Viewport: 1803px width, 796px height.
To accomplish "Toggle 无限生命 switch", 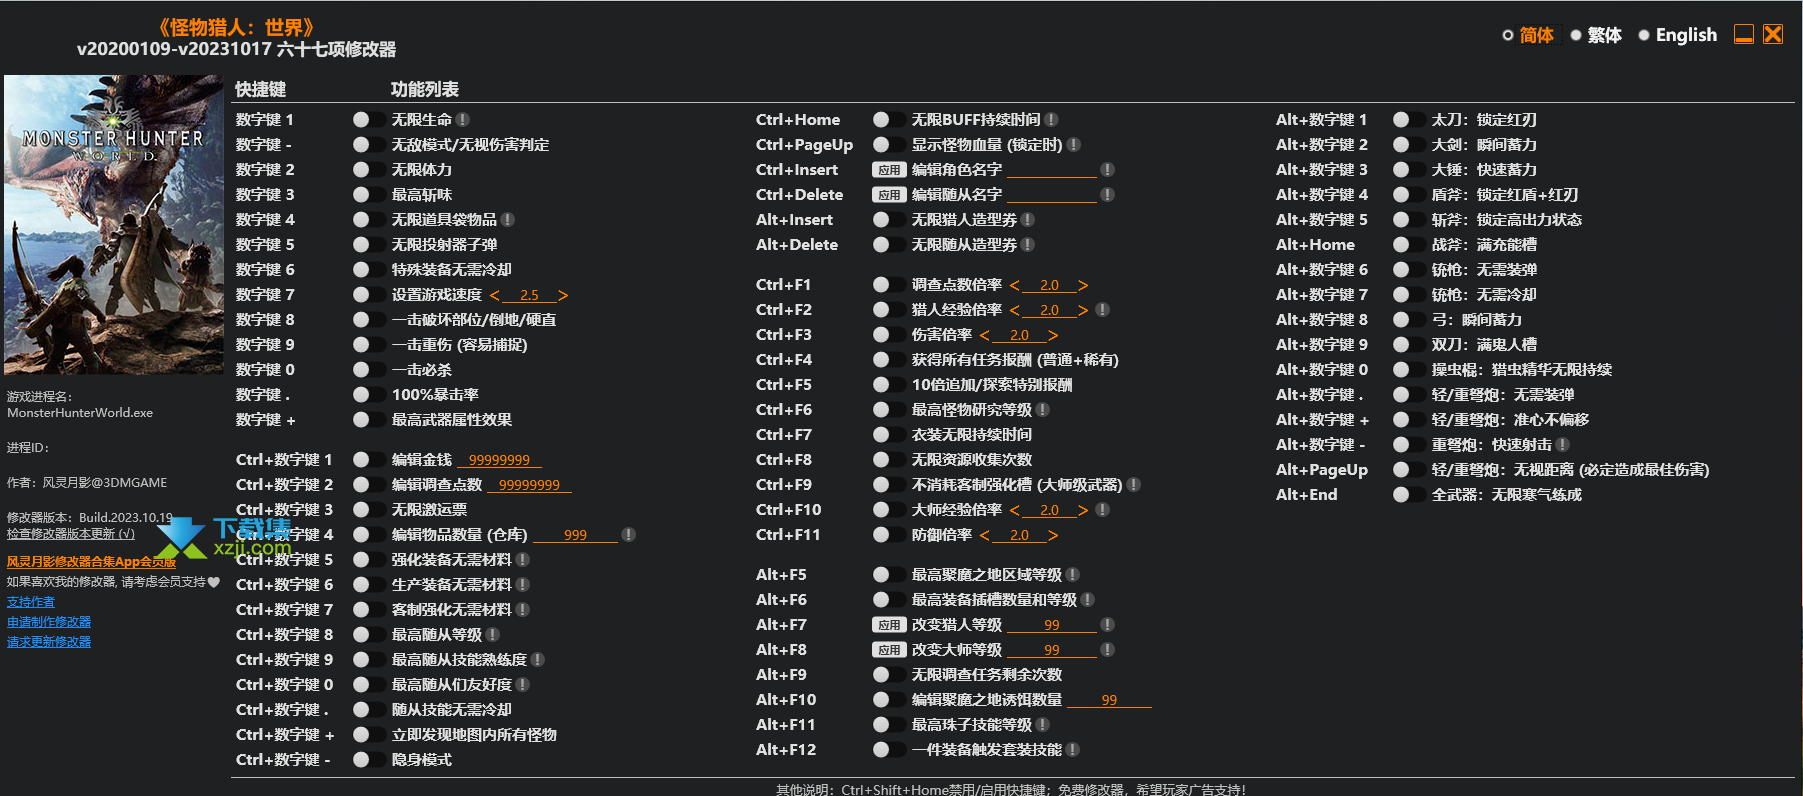I will [x=367, y=120].
